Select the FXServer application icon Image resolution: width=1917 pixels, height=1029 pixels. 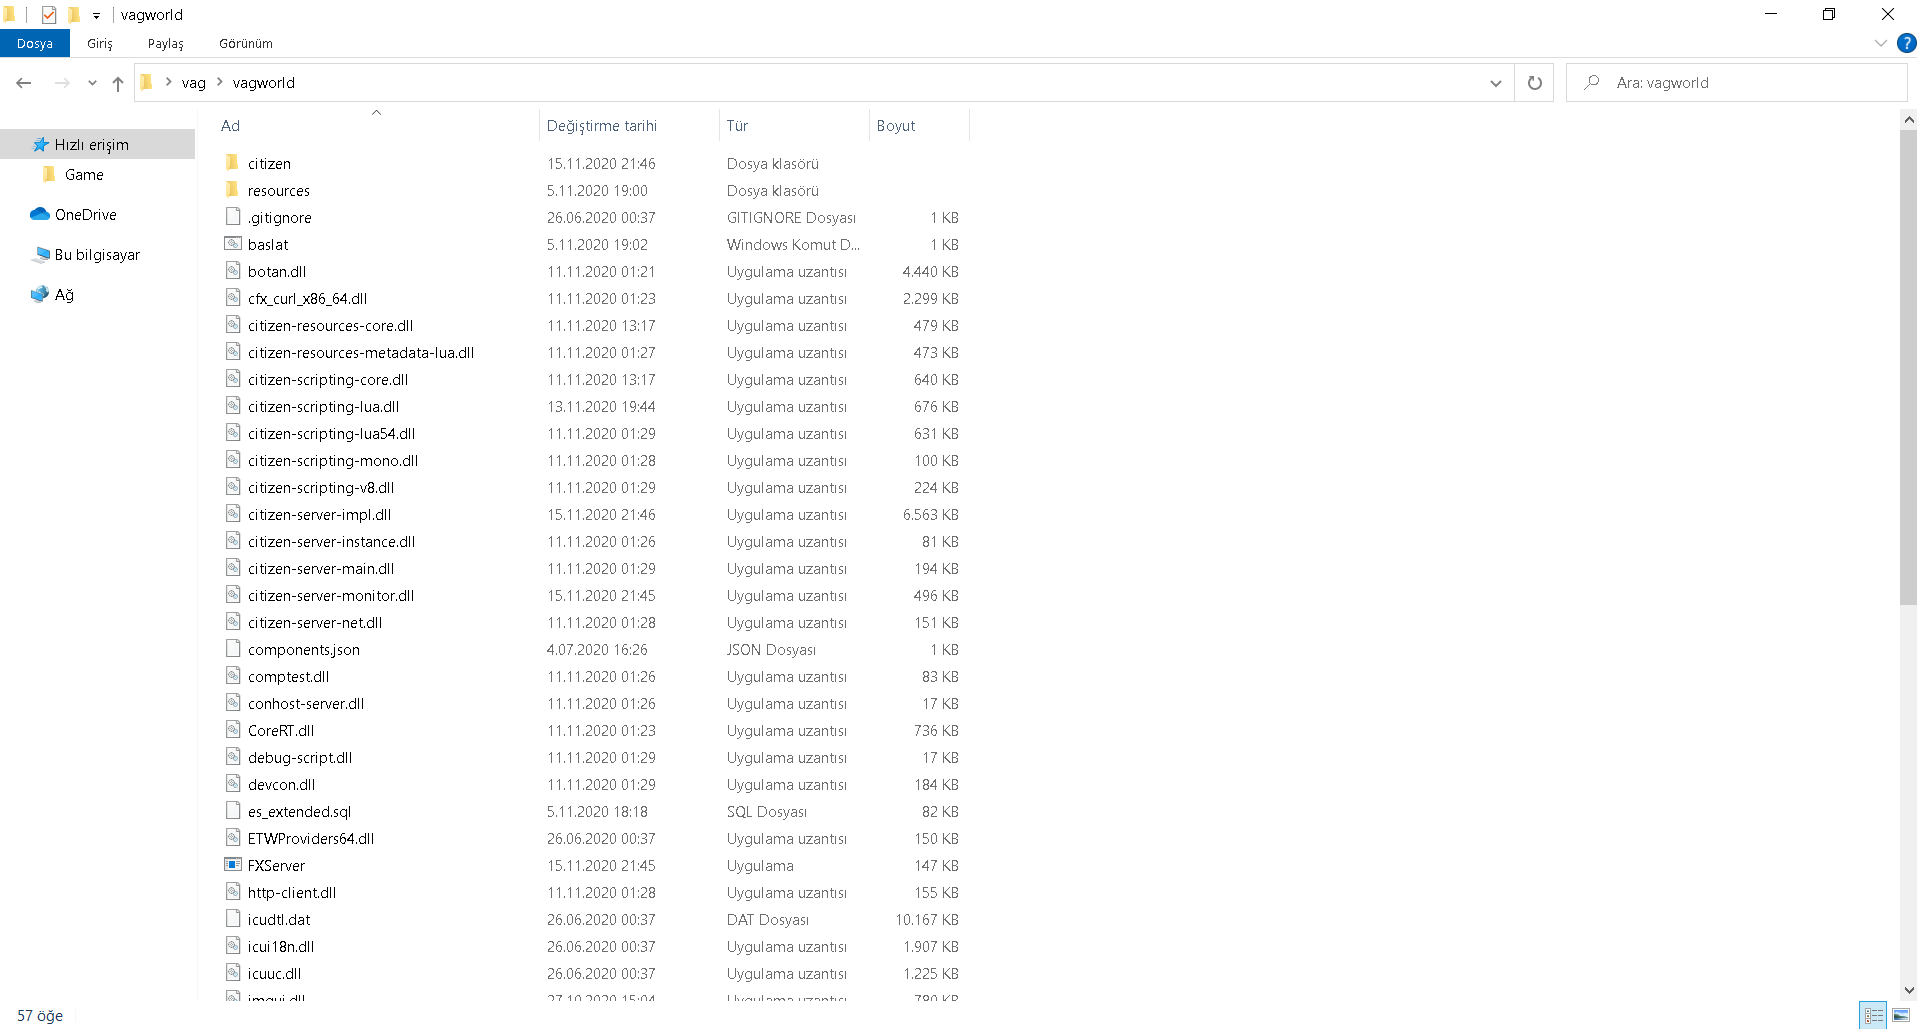point(232,865)
